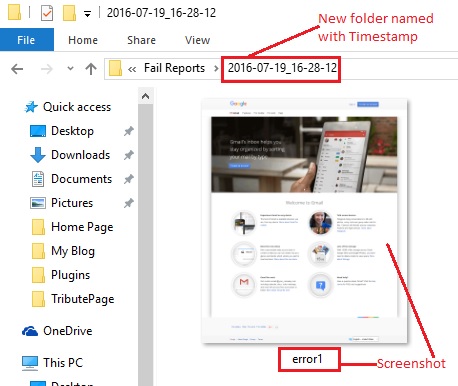Select OneDrive in navigation pane
Screen dimensions: 458x386
68,331
